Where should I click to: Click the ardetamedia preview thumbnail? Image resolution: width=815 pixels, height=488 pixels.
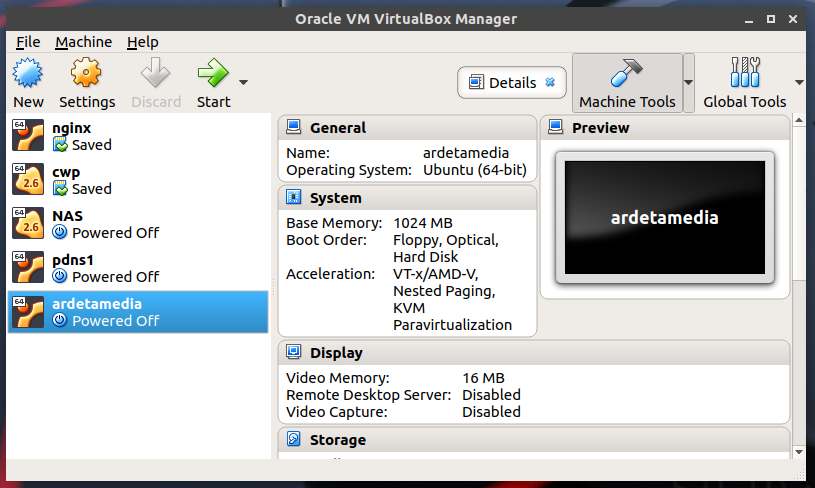tap(664, 217)
